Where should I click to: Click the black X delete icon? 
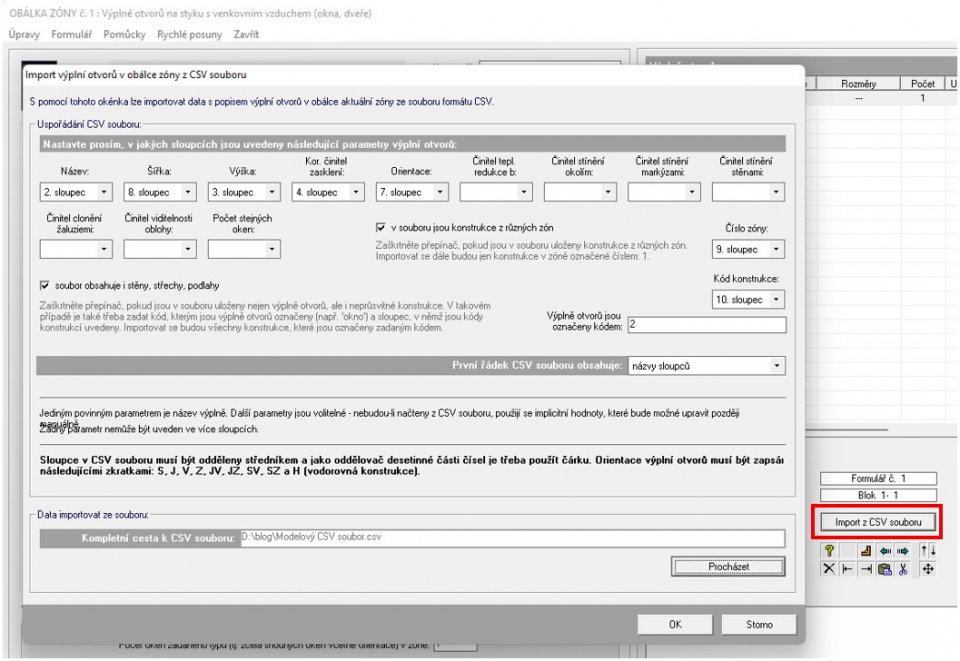point(829,569)
